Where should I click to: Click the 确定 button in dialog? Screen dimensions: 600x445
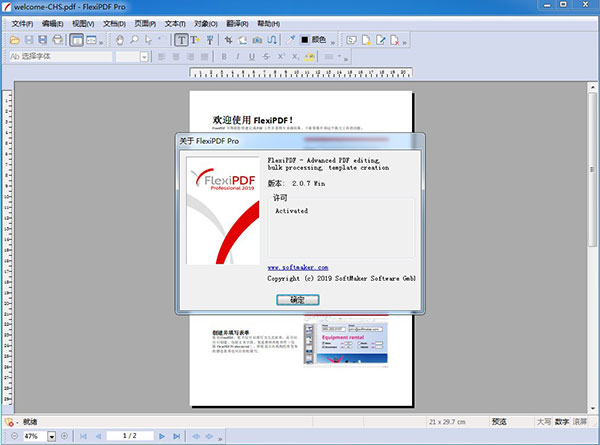pyautogui.click(x=297, y=299)
